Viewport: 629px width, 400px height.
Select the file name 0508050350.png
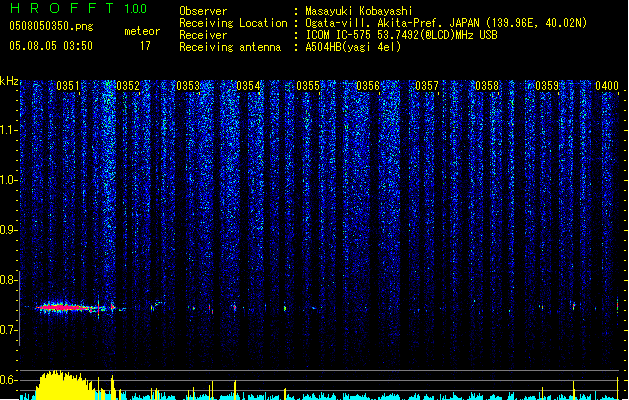point(51,26)
